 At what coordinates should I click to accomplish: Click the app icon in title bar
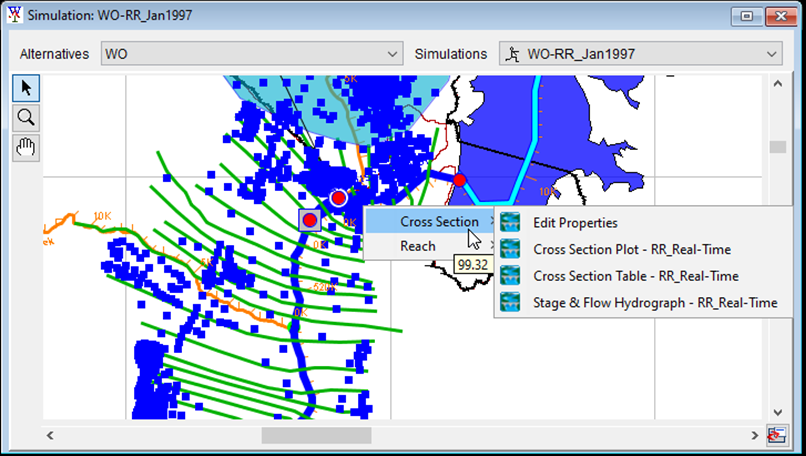click(x=14, y=15)
